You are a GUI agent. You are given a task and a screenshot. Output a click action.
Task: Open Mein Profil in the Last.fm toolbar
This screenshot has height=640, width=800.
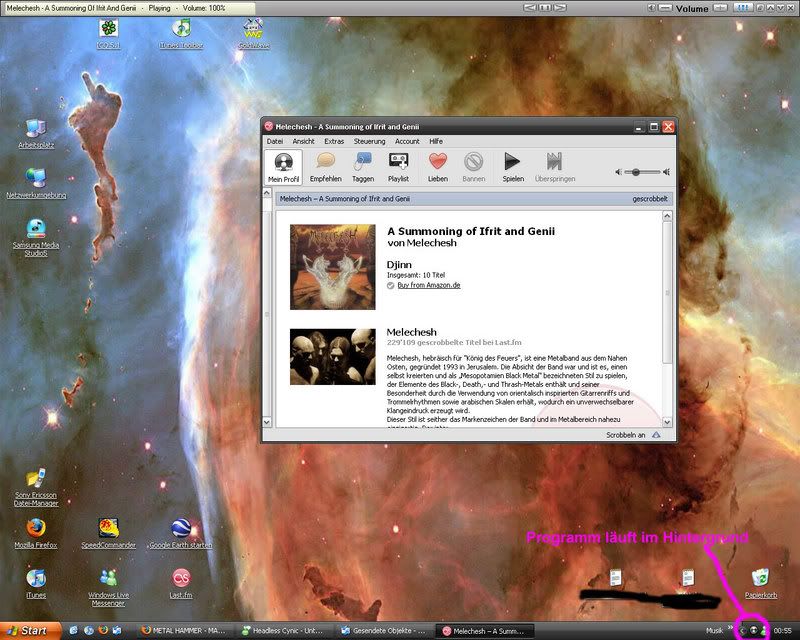283,167
